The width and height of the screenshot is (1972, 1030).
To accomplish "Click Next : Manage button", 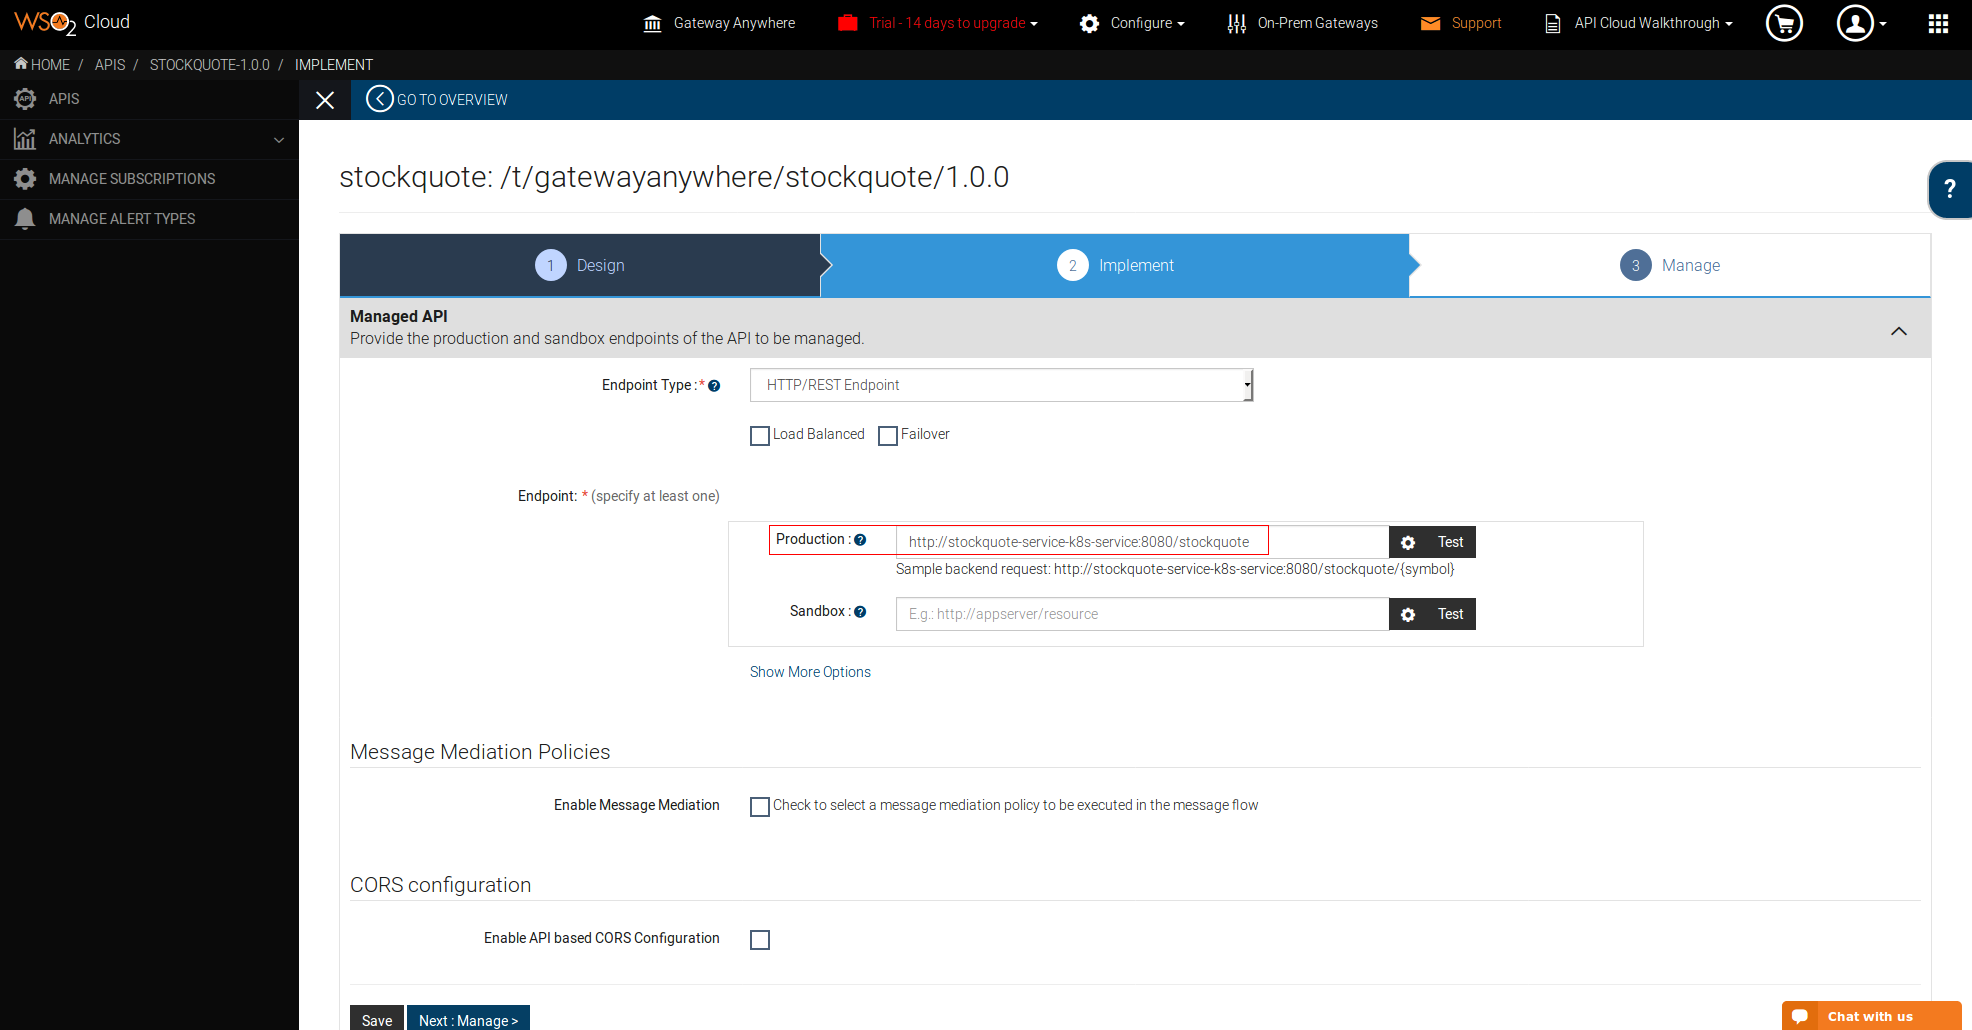I will click(468, 1019).
